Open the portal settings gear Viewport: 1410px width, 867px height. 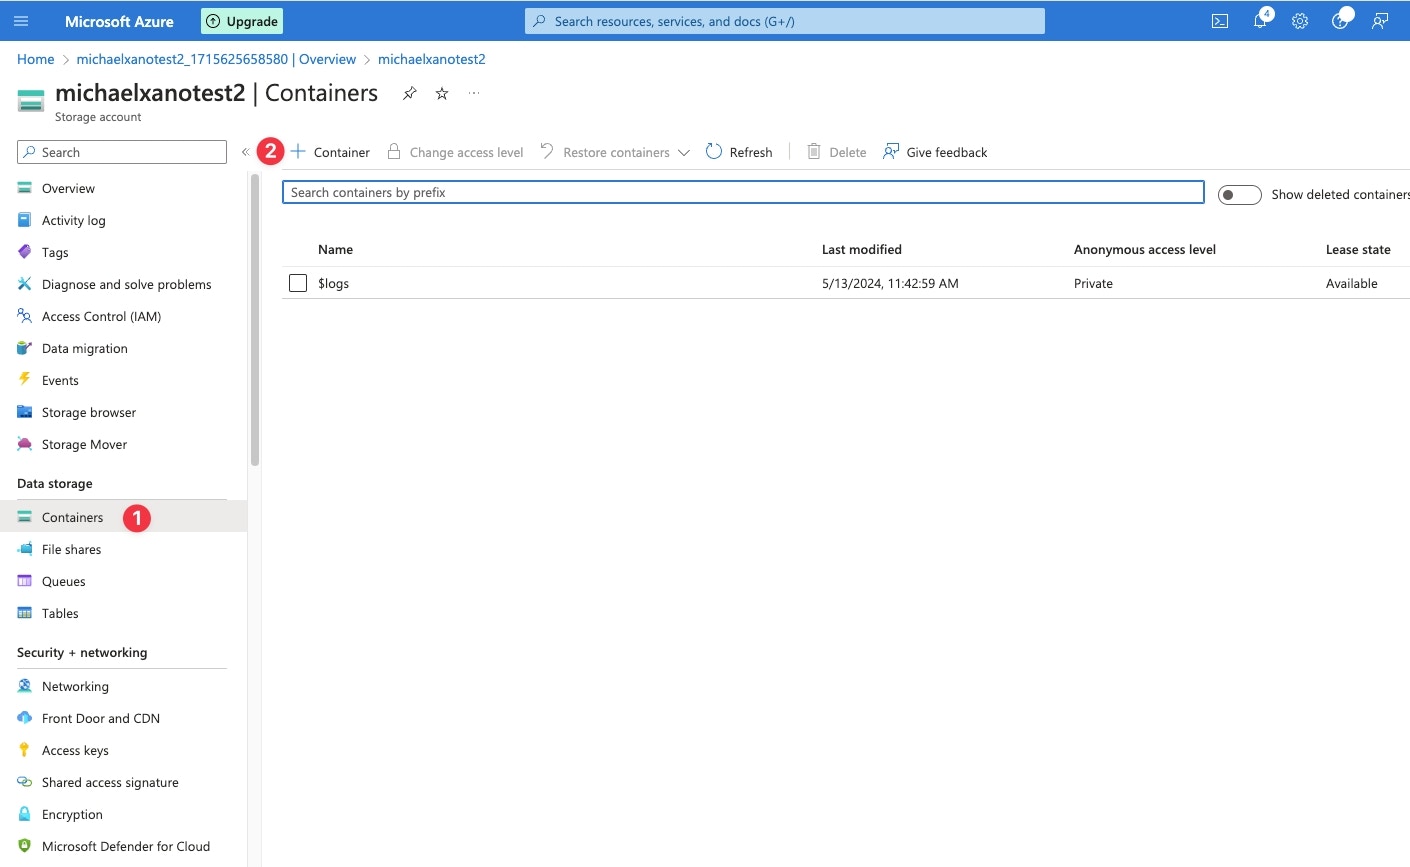pyautogui.click(x=1300, y=21)
